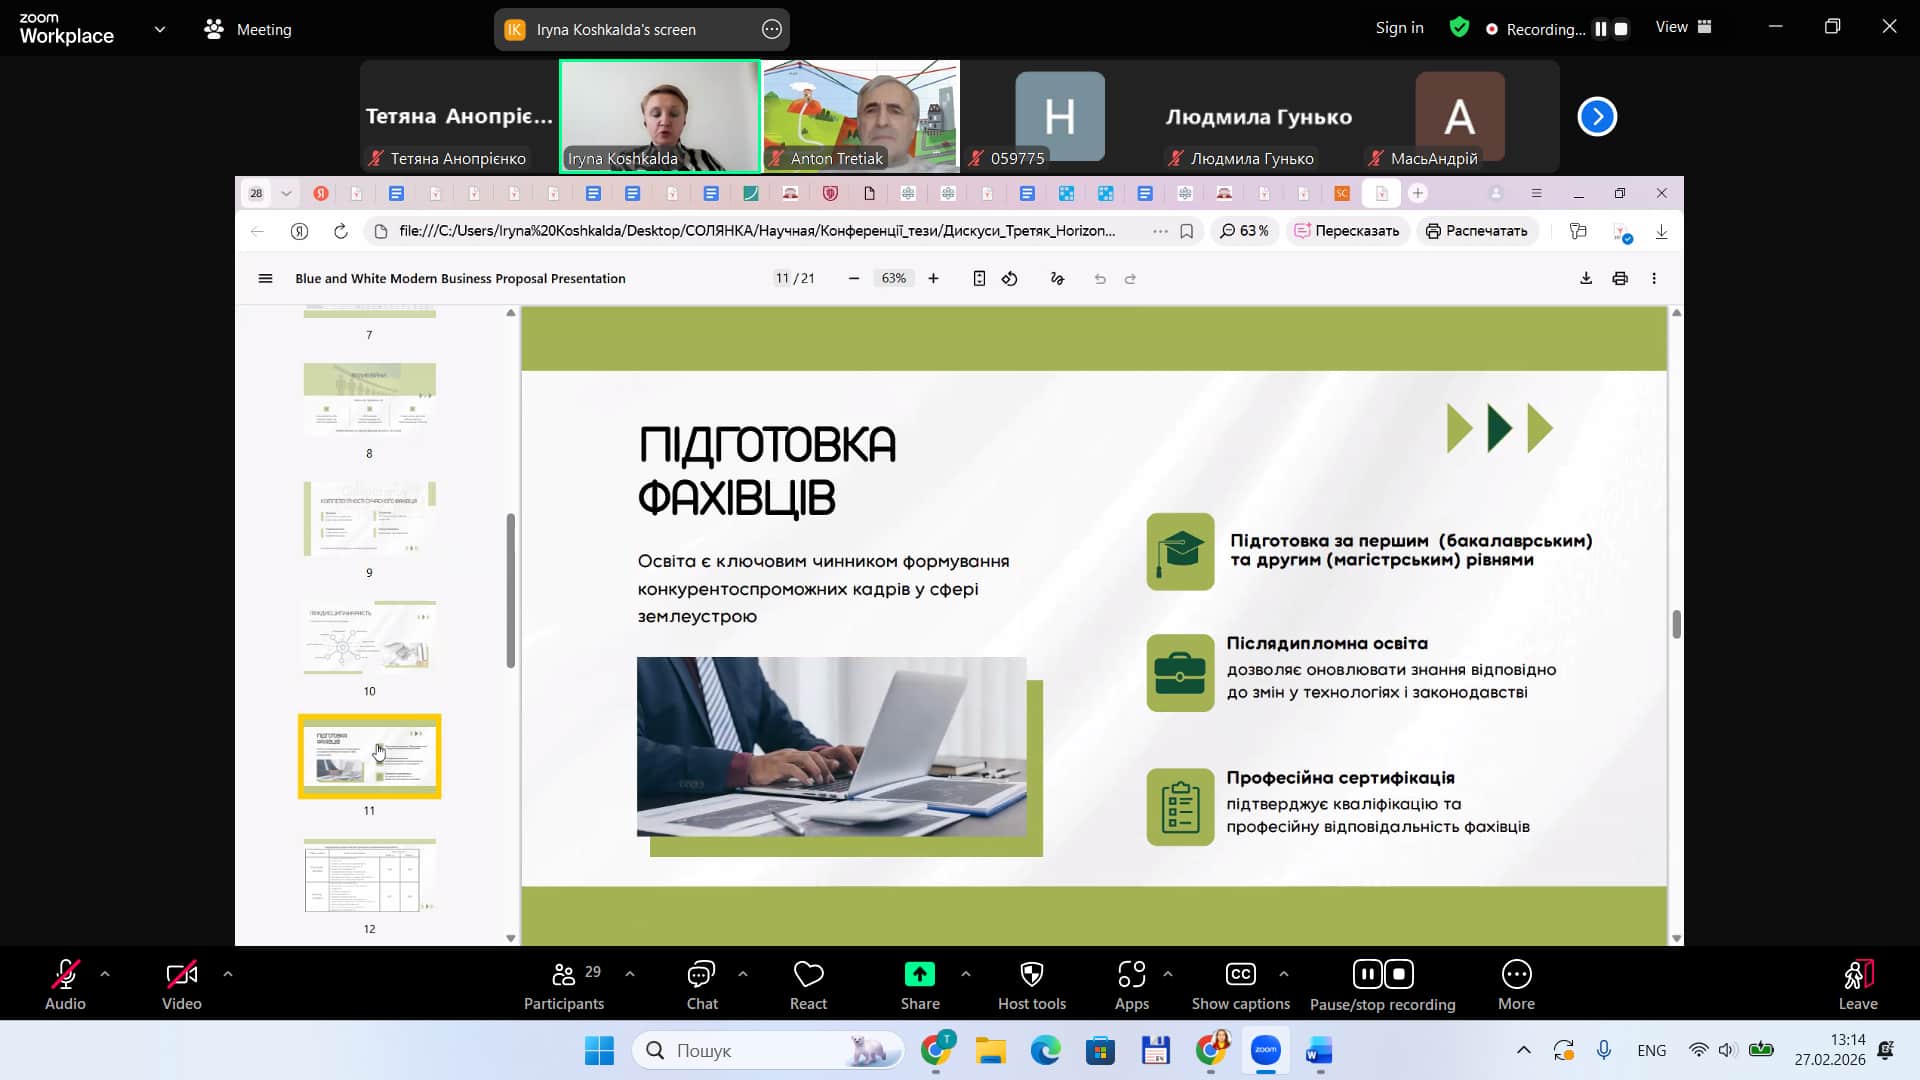This screenshot has height=1080, width=1920.
Task: Open the Meeting info menu
Action: tap(248, 30)
